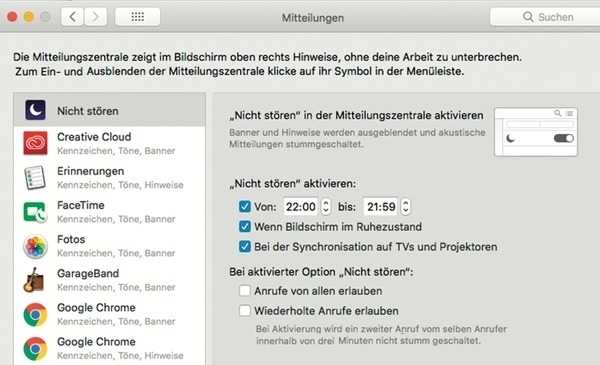The image size is (600, 365).
Task: Toggle Wenn Bildschirm im Ruhezustand checkbox
Action: click(245, 226)
